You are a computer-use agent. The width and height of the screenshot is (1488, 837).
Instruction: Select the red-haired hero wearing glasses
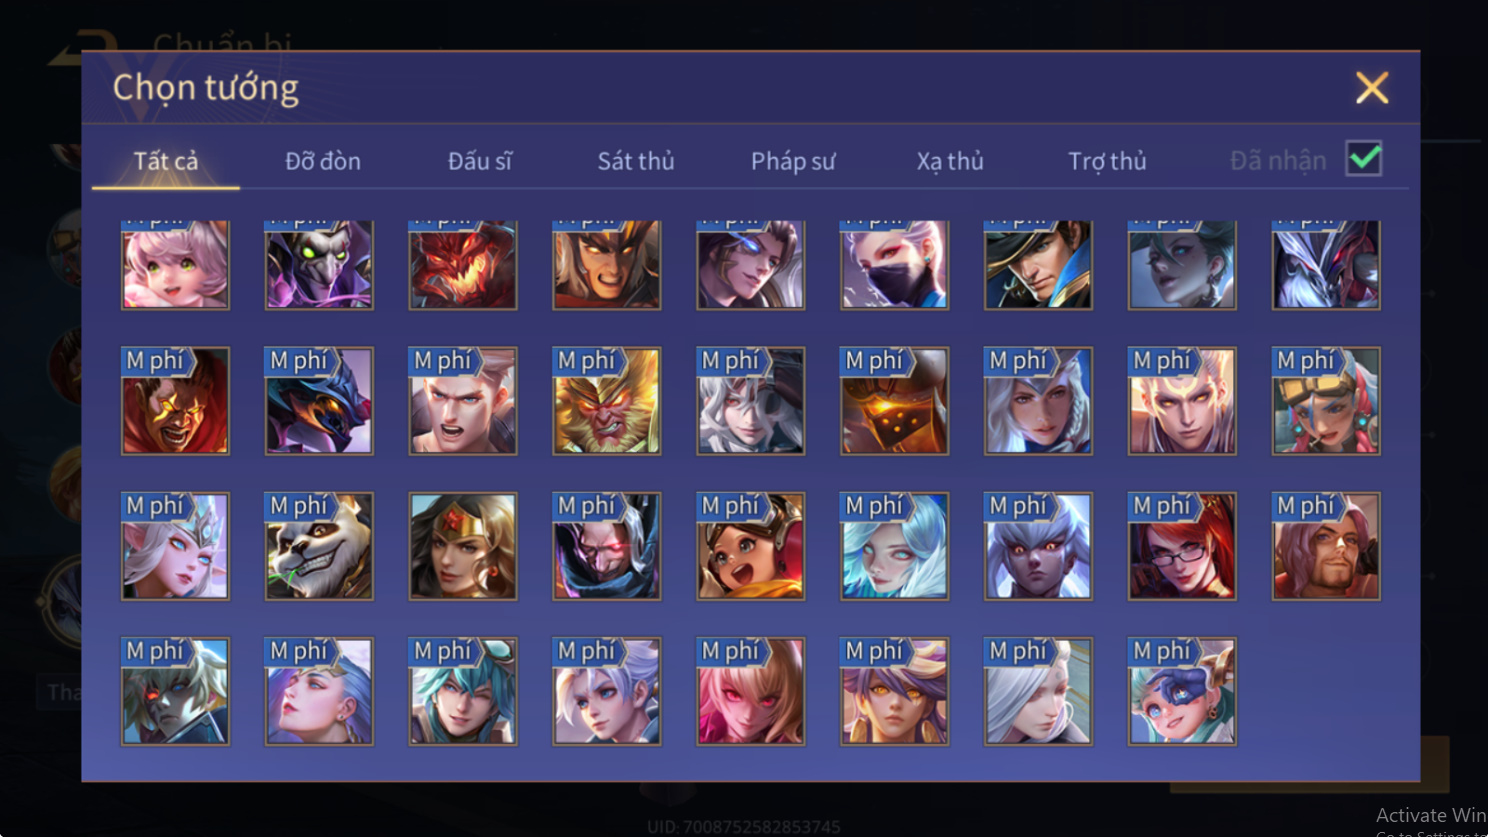click(x=1182, y=546)
